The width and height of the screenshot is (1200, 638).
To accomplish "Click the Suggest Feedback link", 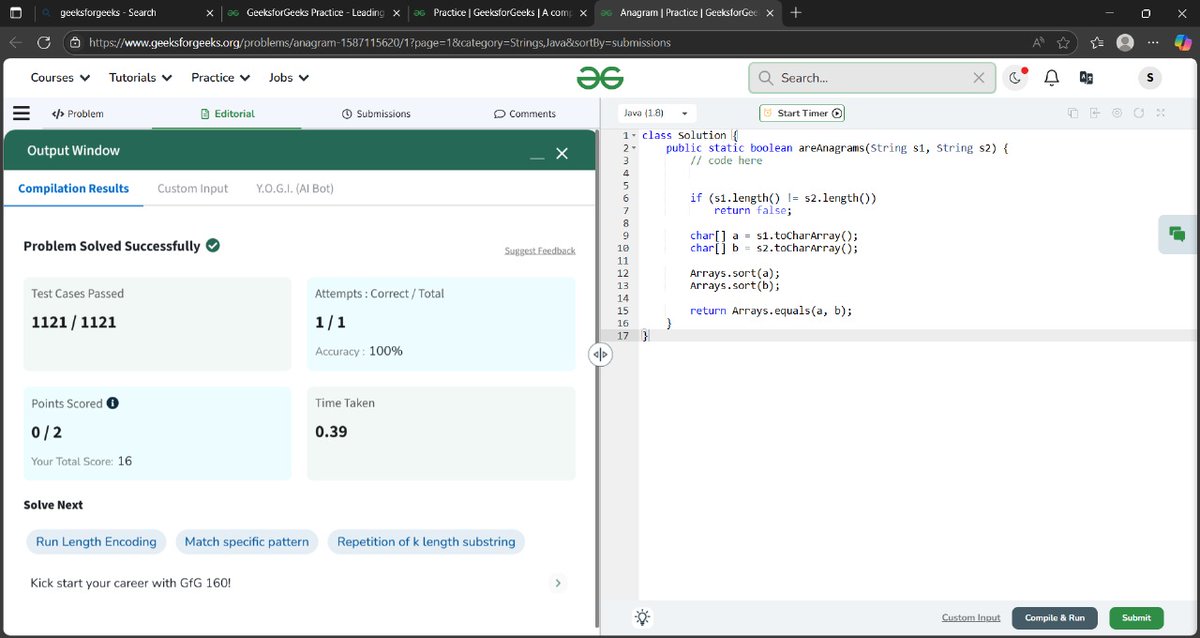I will tap(540, 250).
